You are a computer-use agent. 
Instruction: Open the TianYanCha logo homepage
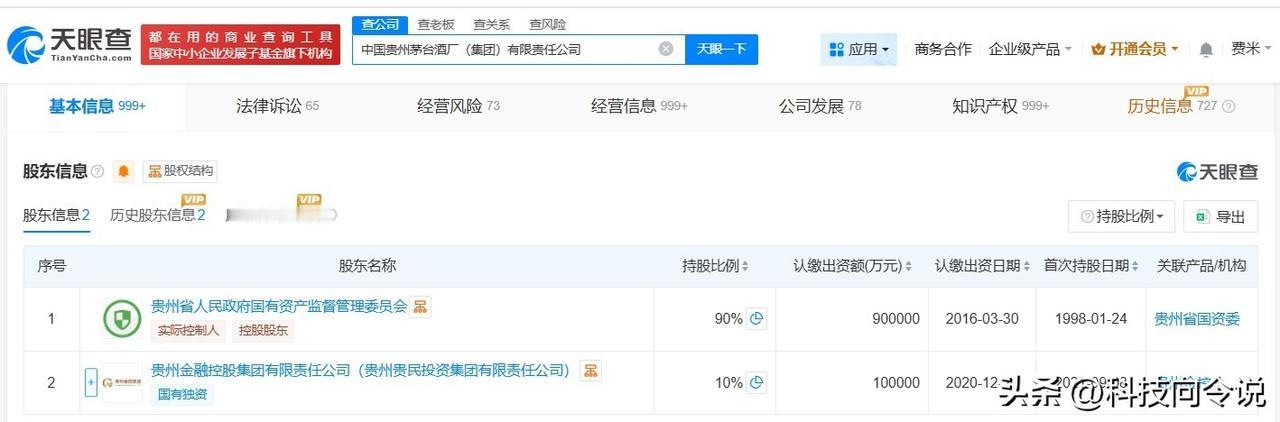69,44
